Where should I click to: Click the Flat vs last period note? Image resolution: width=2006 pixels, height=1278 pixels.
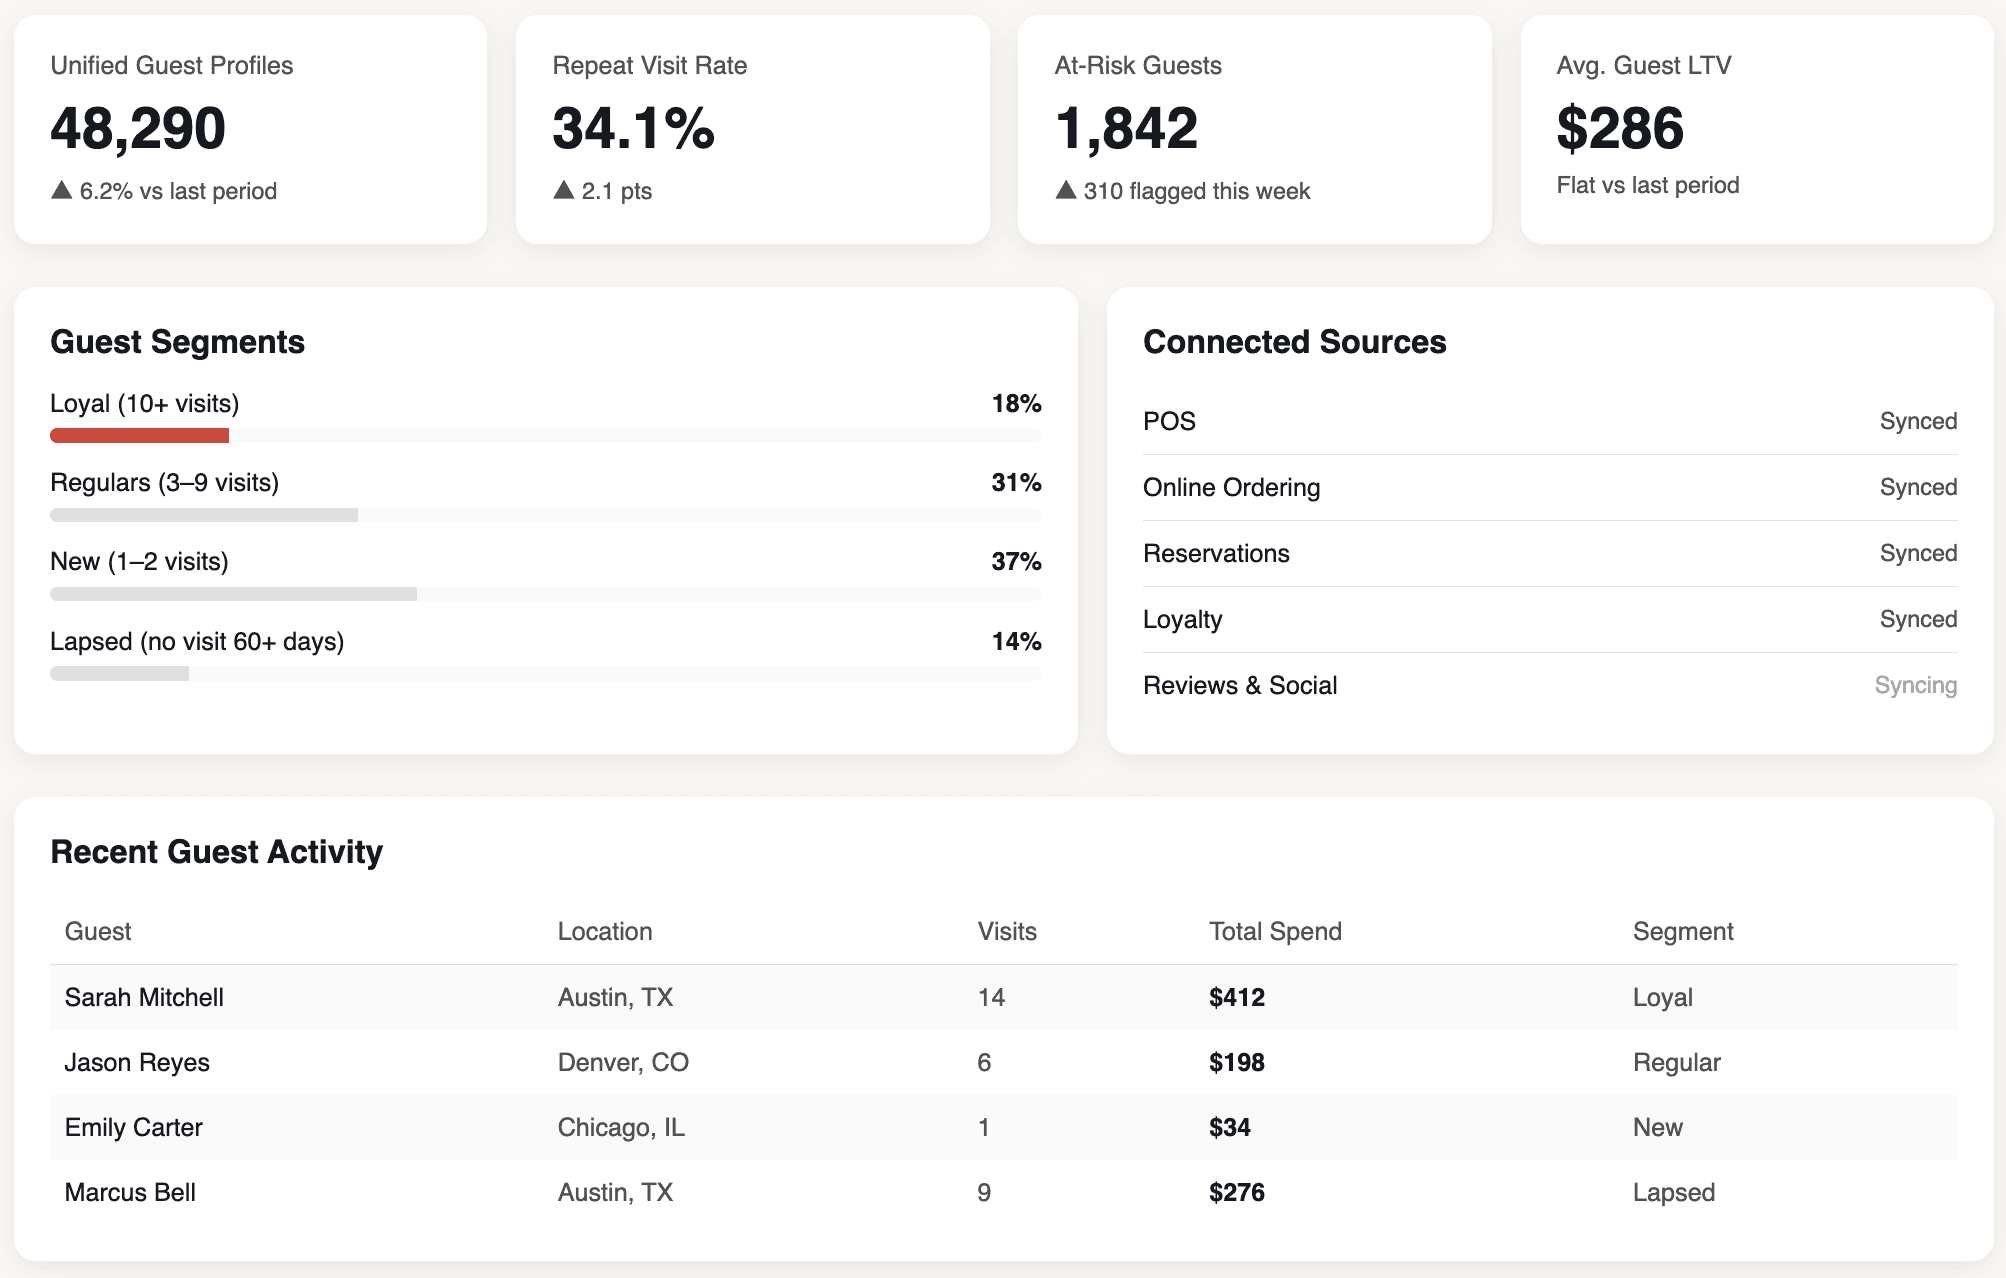[1648, 185]
